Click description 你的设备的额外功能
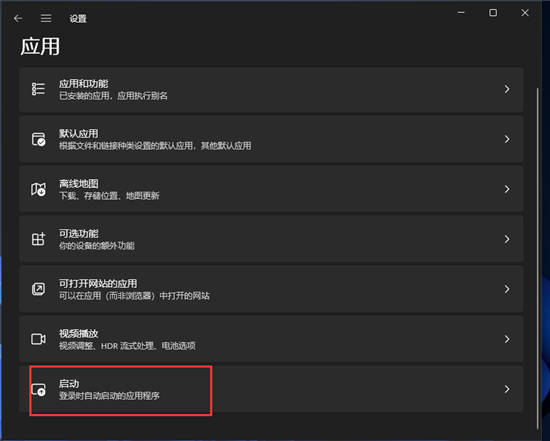550x441 pixels. click(97, 246)
